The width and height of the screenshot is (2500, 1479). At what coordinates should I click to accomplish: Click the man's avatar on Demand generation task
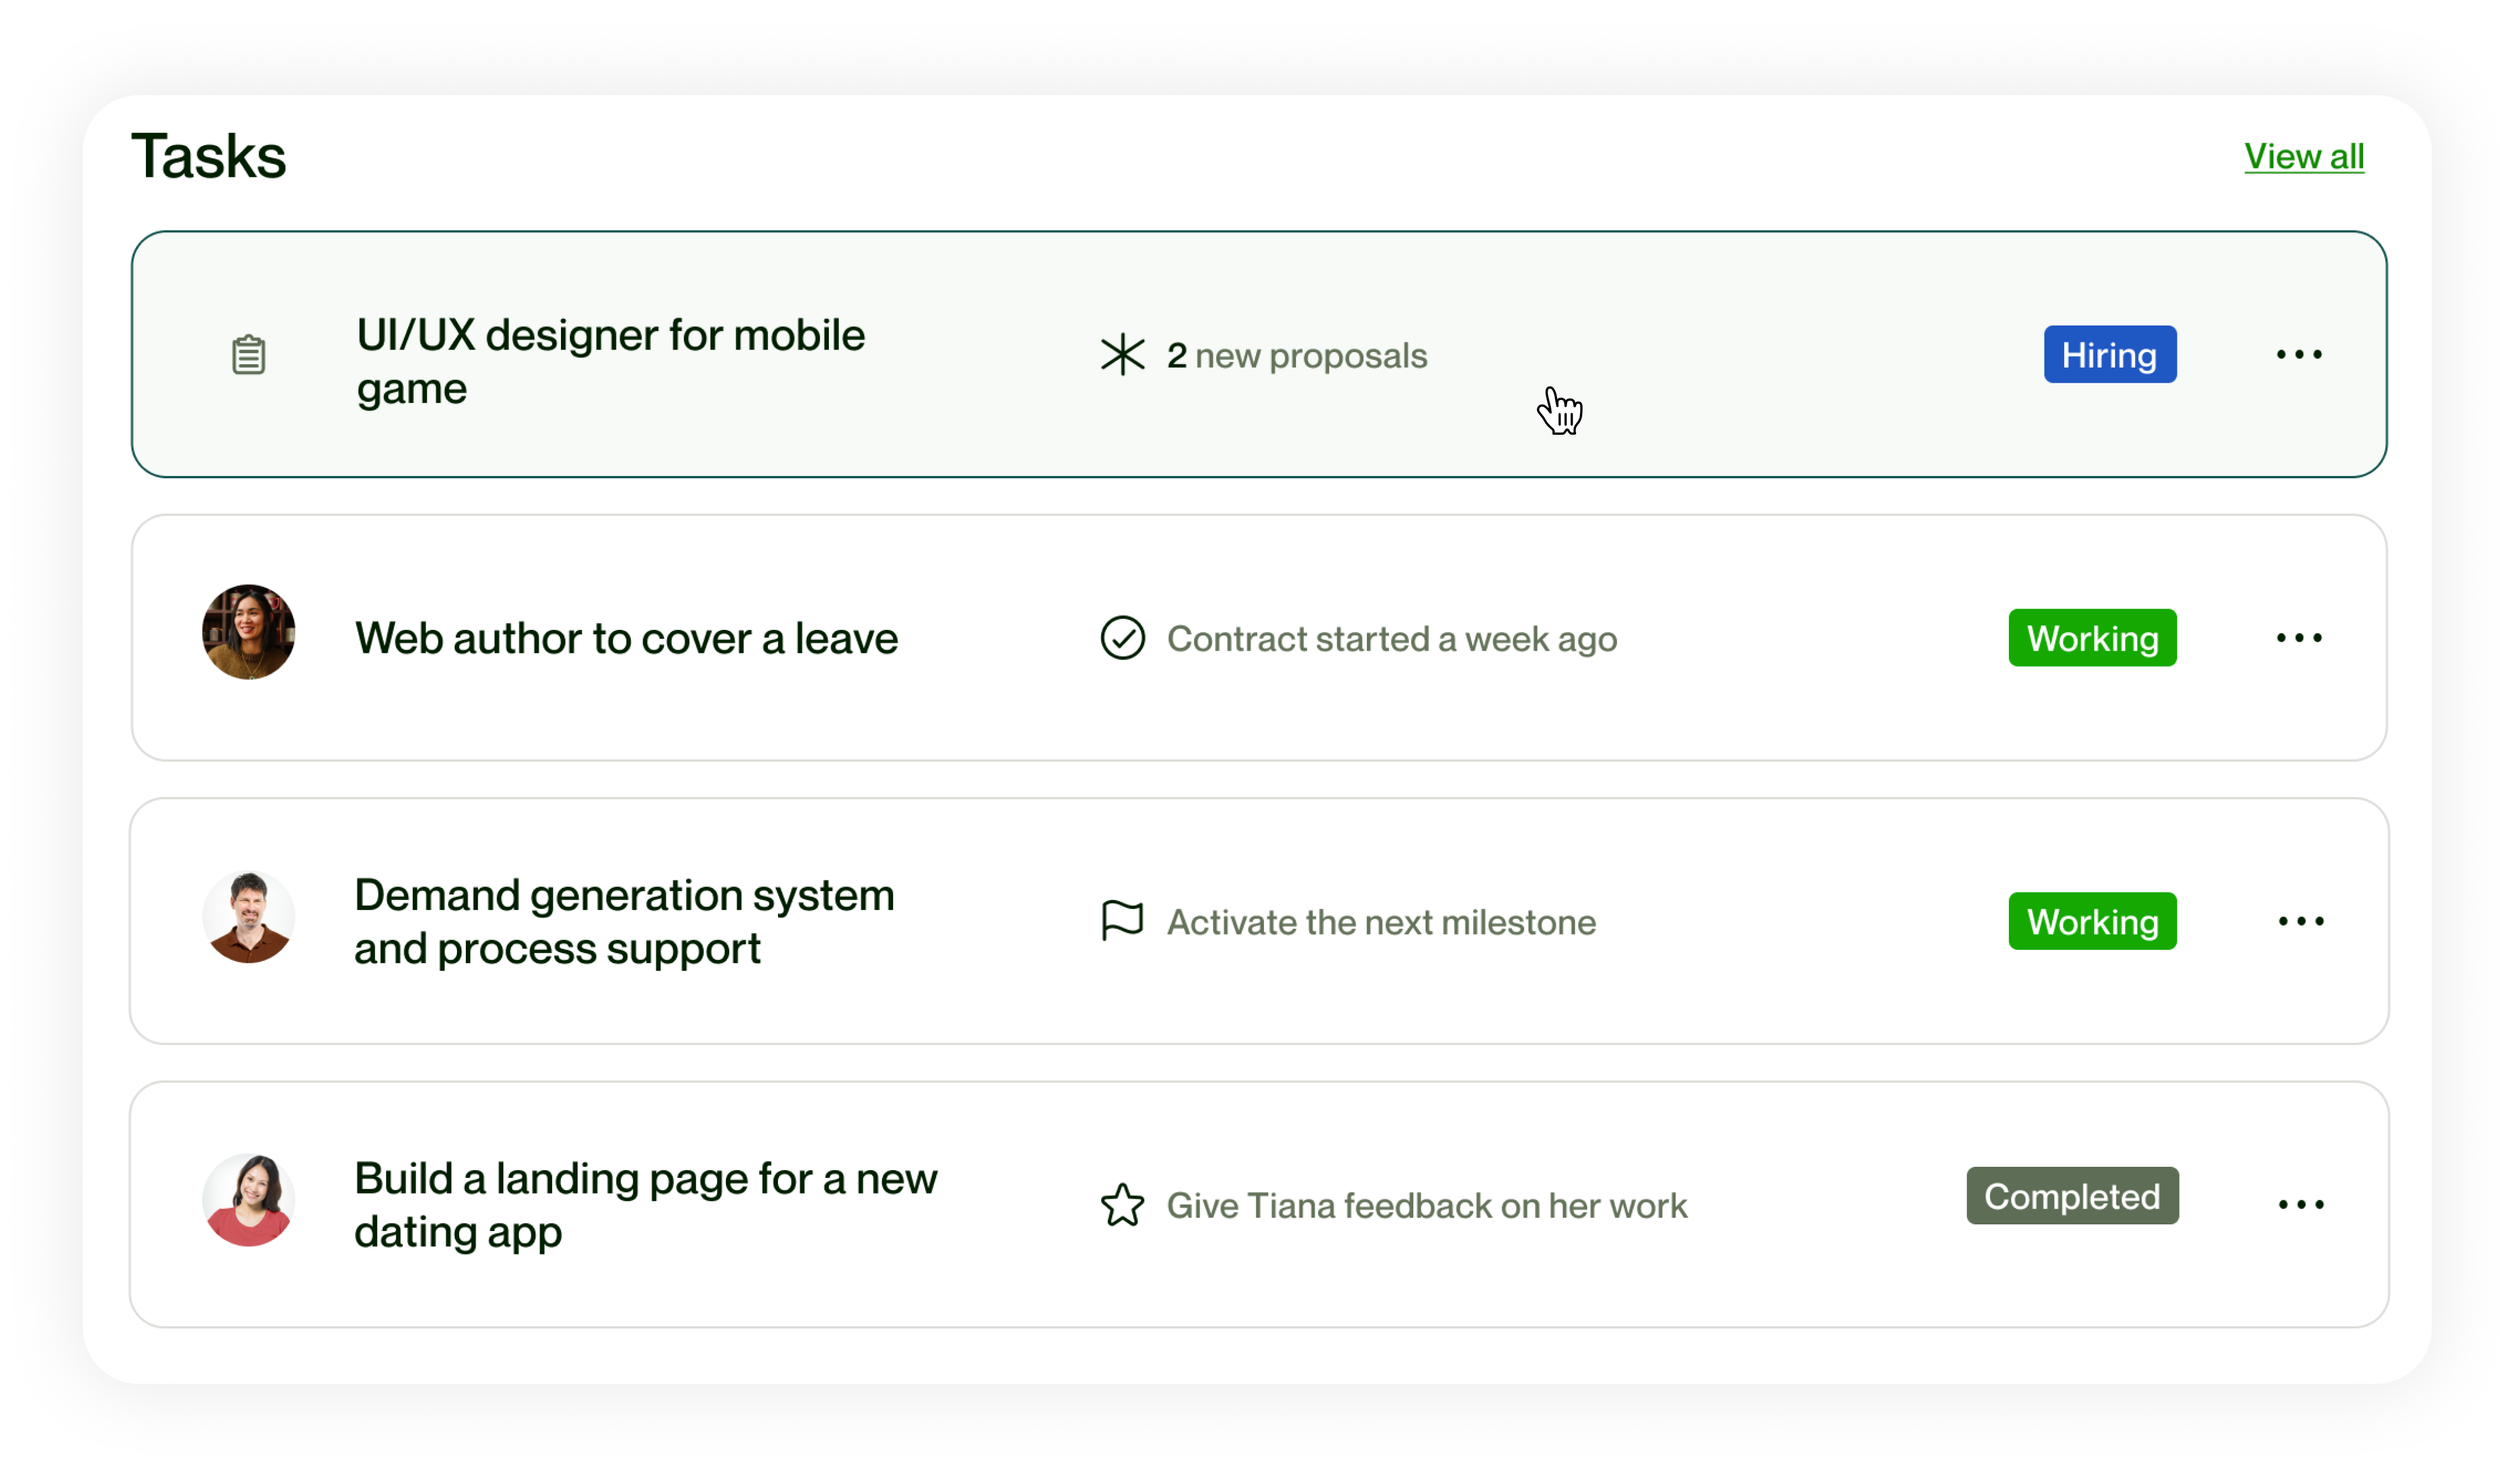point(248,917)
